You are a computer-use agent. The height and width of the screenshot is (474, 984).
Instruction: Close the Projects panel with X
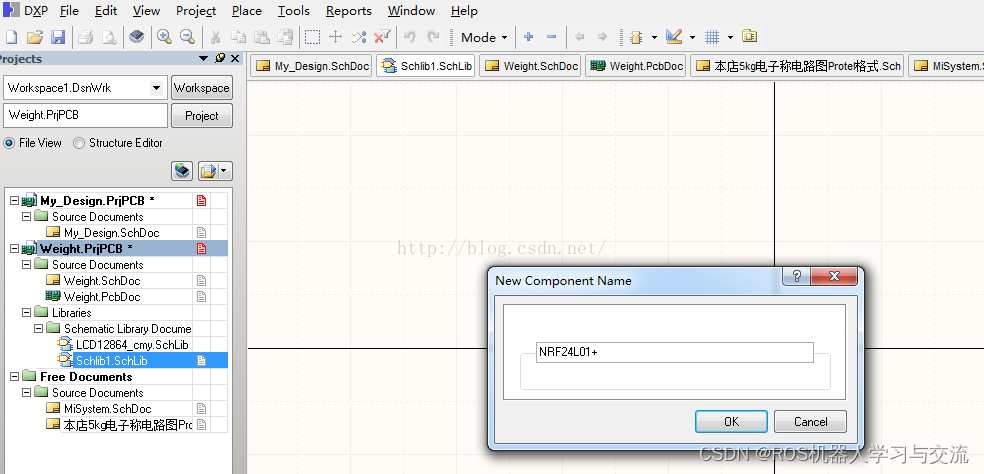[235, 58]
